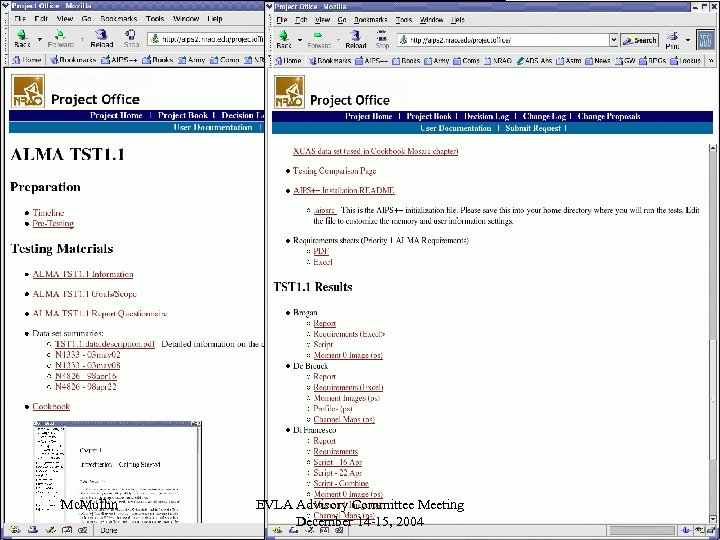The image size is (720, 540).
Task: Open Window menu in left Mozilla window
Action: coord(186,18)
